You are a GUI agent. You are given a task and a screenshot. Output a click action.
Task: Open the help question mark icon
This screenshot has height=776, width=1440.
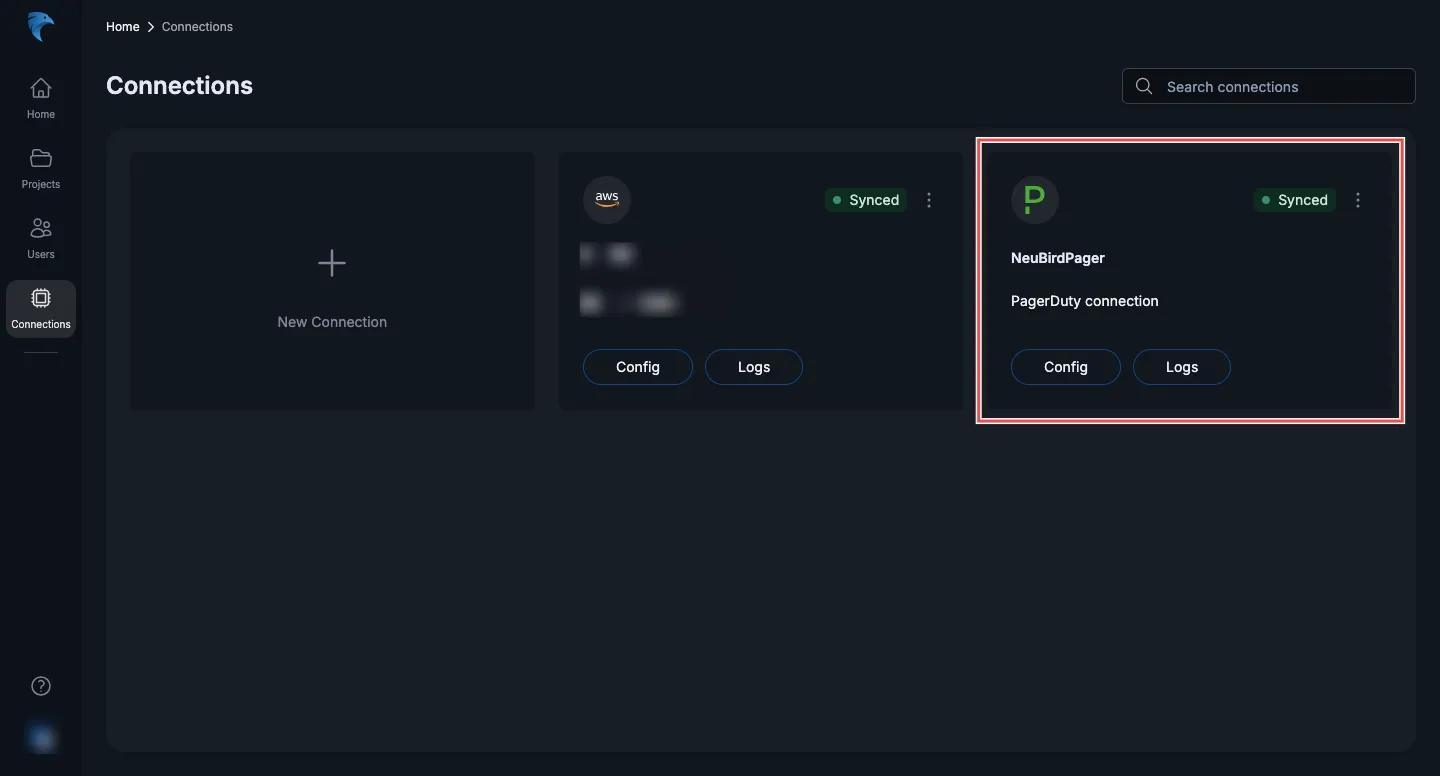coord(41,686)
